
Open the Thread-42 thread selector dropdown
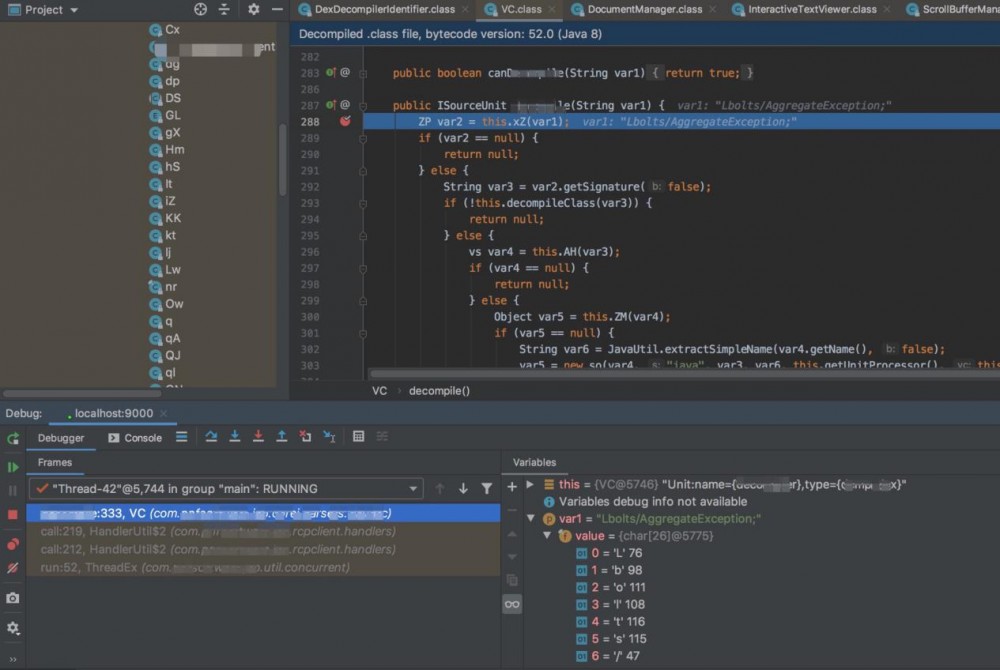[414, 489]
